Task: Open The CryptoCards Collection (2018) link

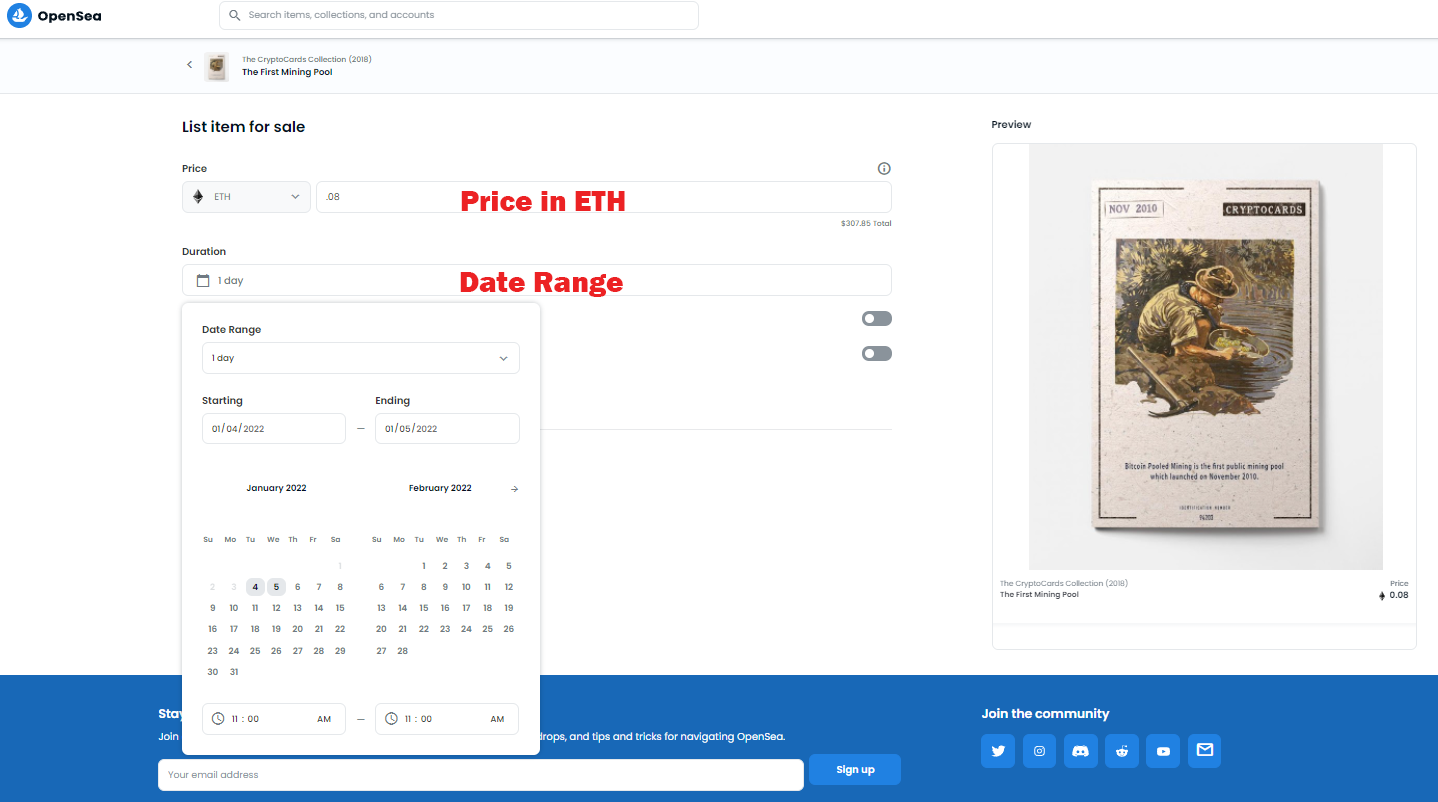Action: pyautogui.click(x=305, y=58)
